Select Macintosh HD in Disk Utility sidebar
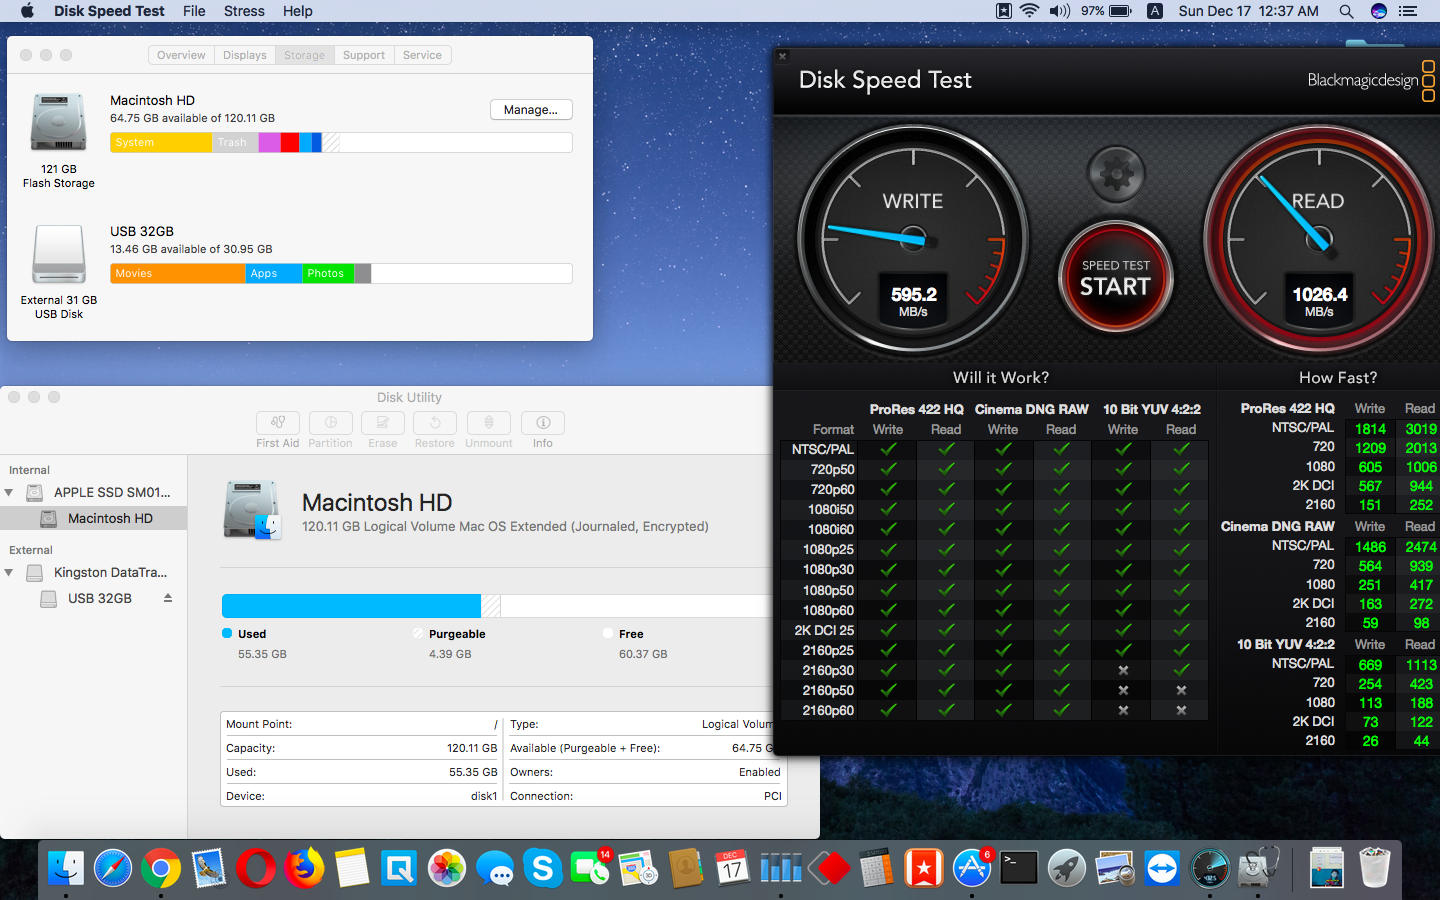Screen dimensions: 1440x900 tap(93, 518)
